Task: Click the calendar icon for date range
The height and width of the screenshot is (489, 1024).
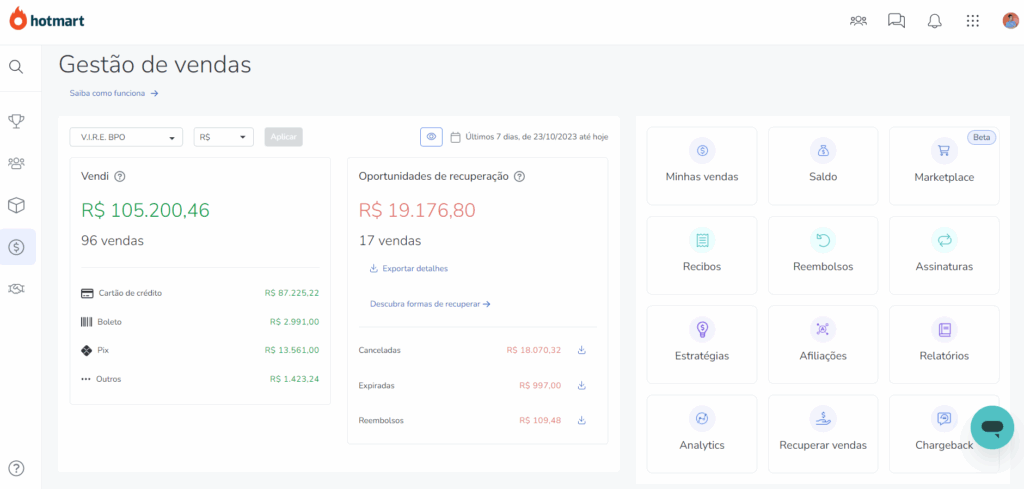Action: [456, 137]
